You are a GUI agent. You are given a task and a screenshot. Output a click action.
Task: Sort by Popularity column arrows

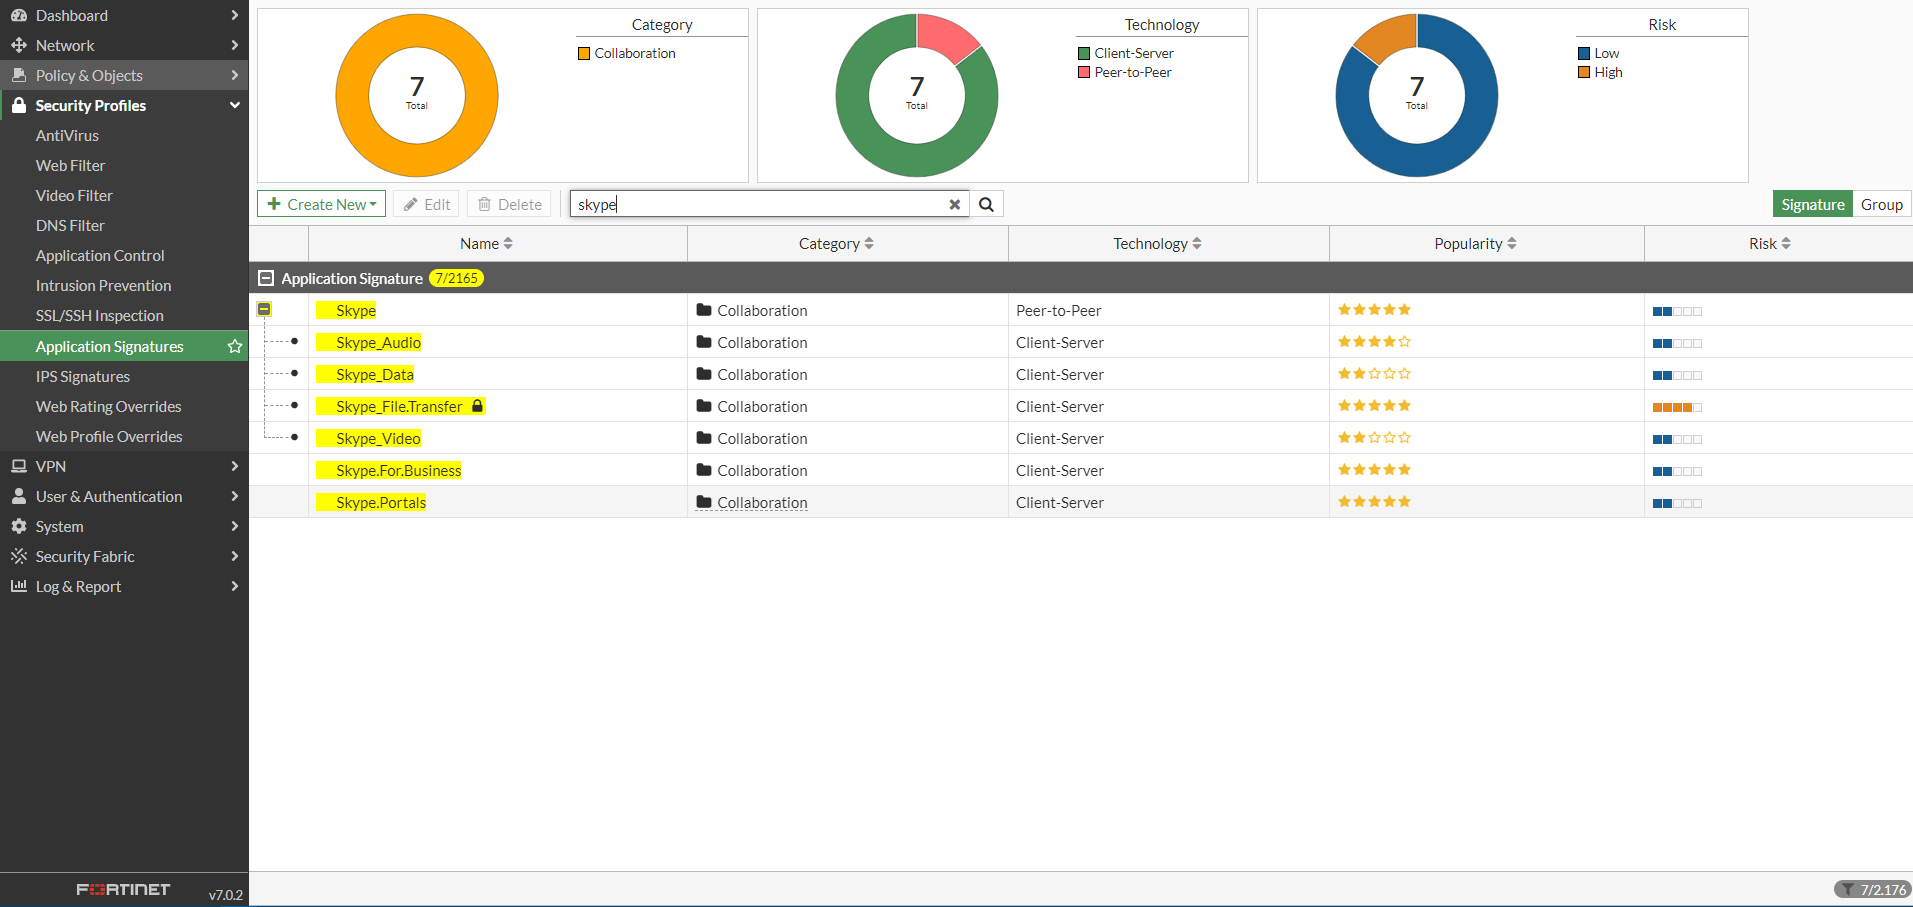pos(1512,243)
